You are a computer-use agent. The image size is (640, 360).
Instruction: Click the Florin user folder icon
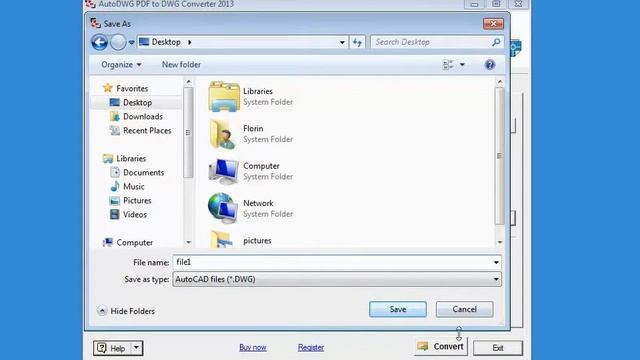pyautogui.click(x=223, y=134)
